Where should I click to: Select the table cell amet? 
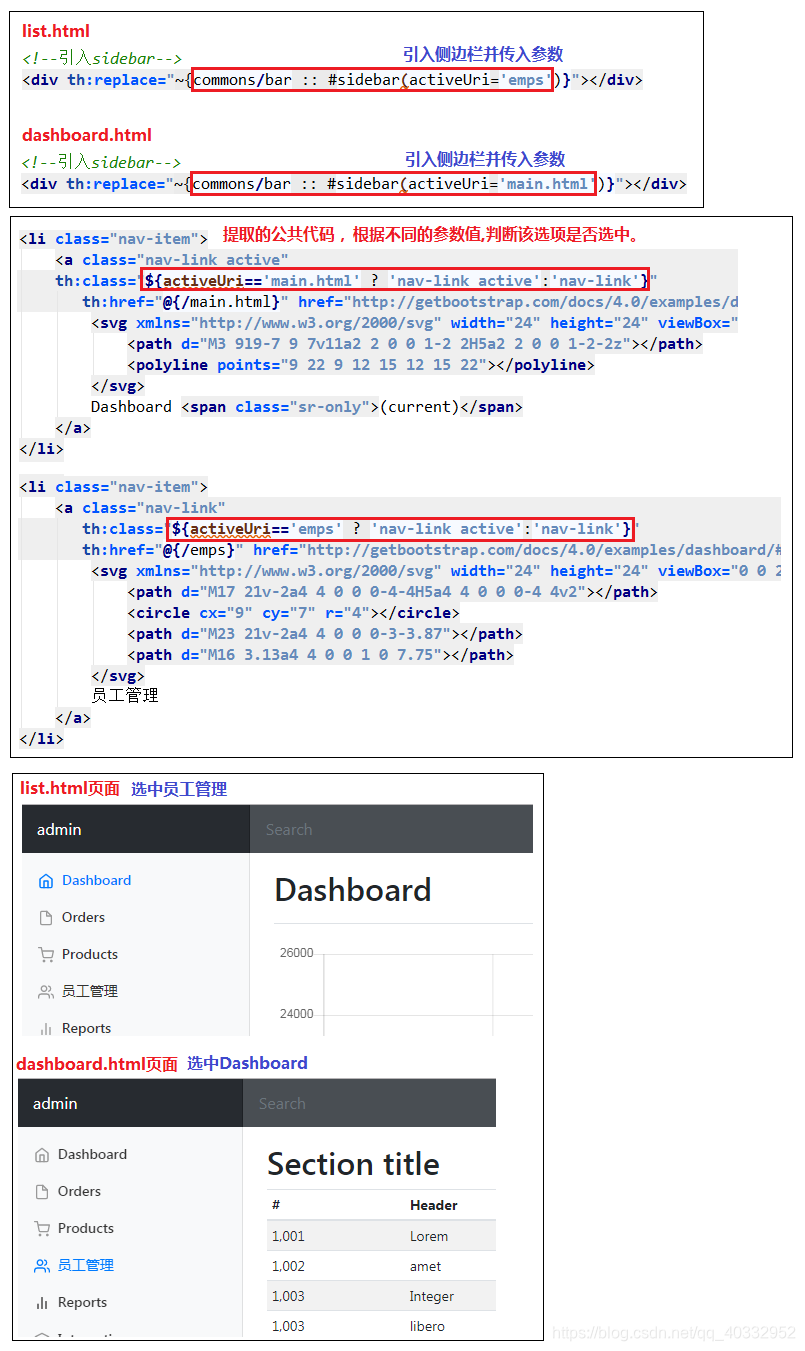425,1267
